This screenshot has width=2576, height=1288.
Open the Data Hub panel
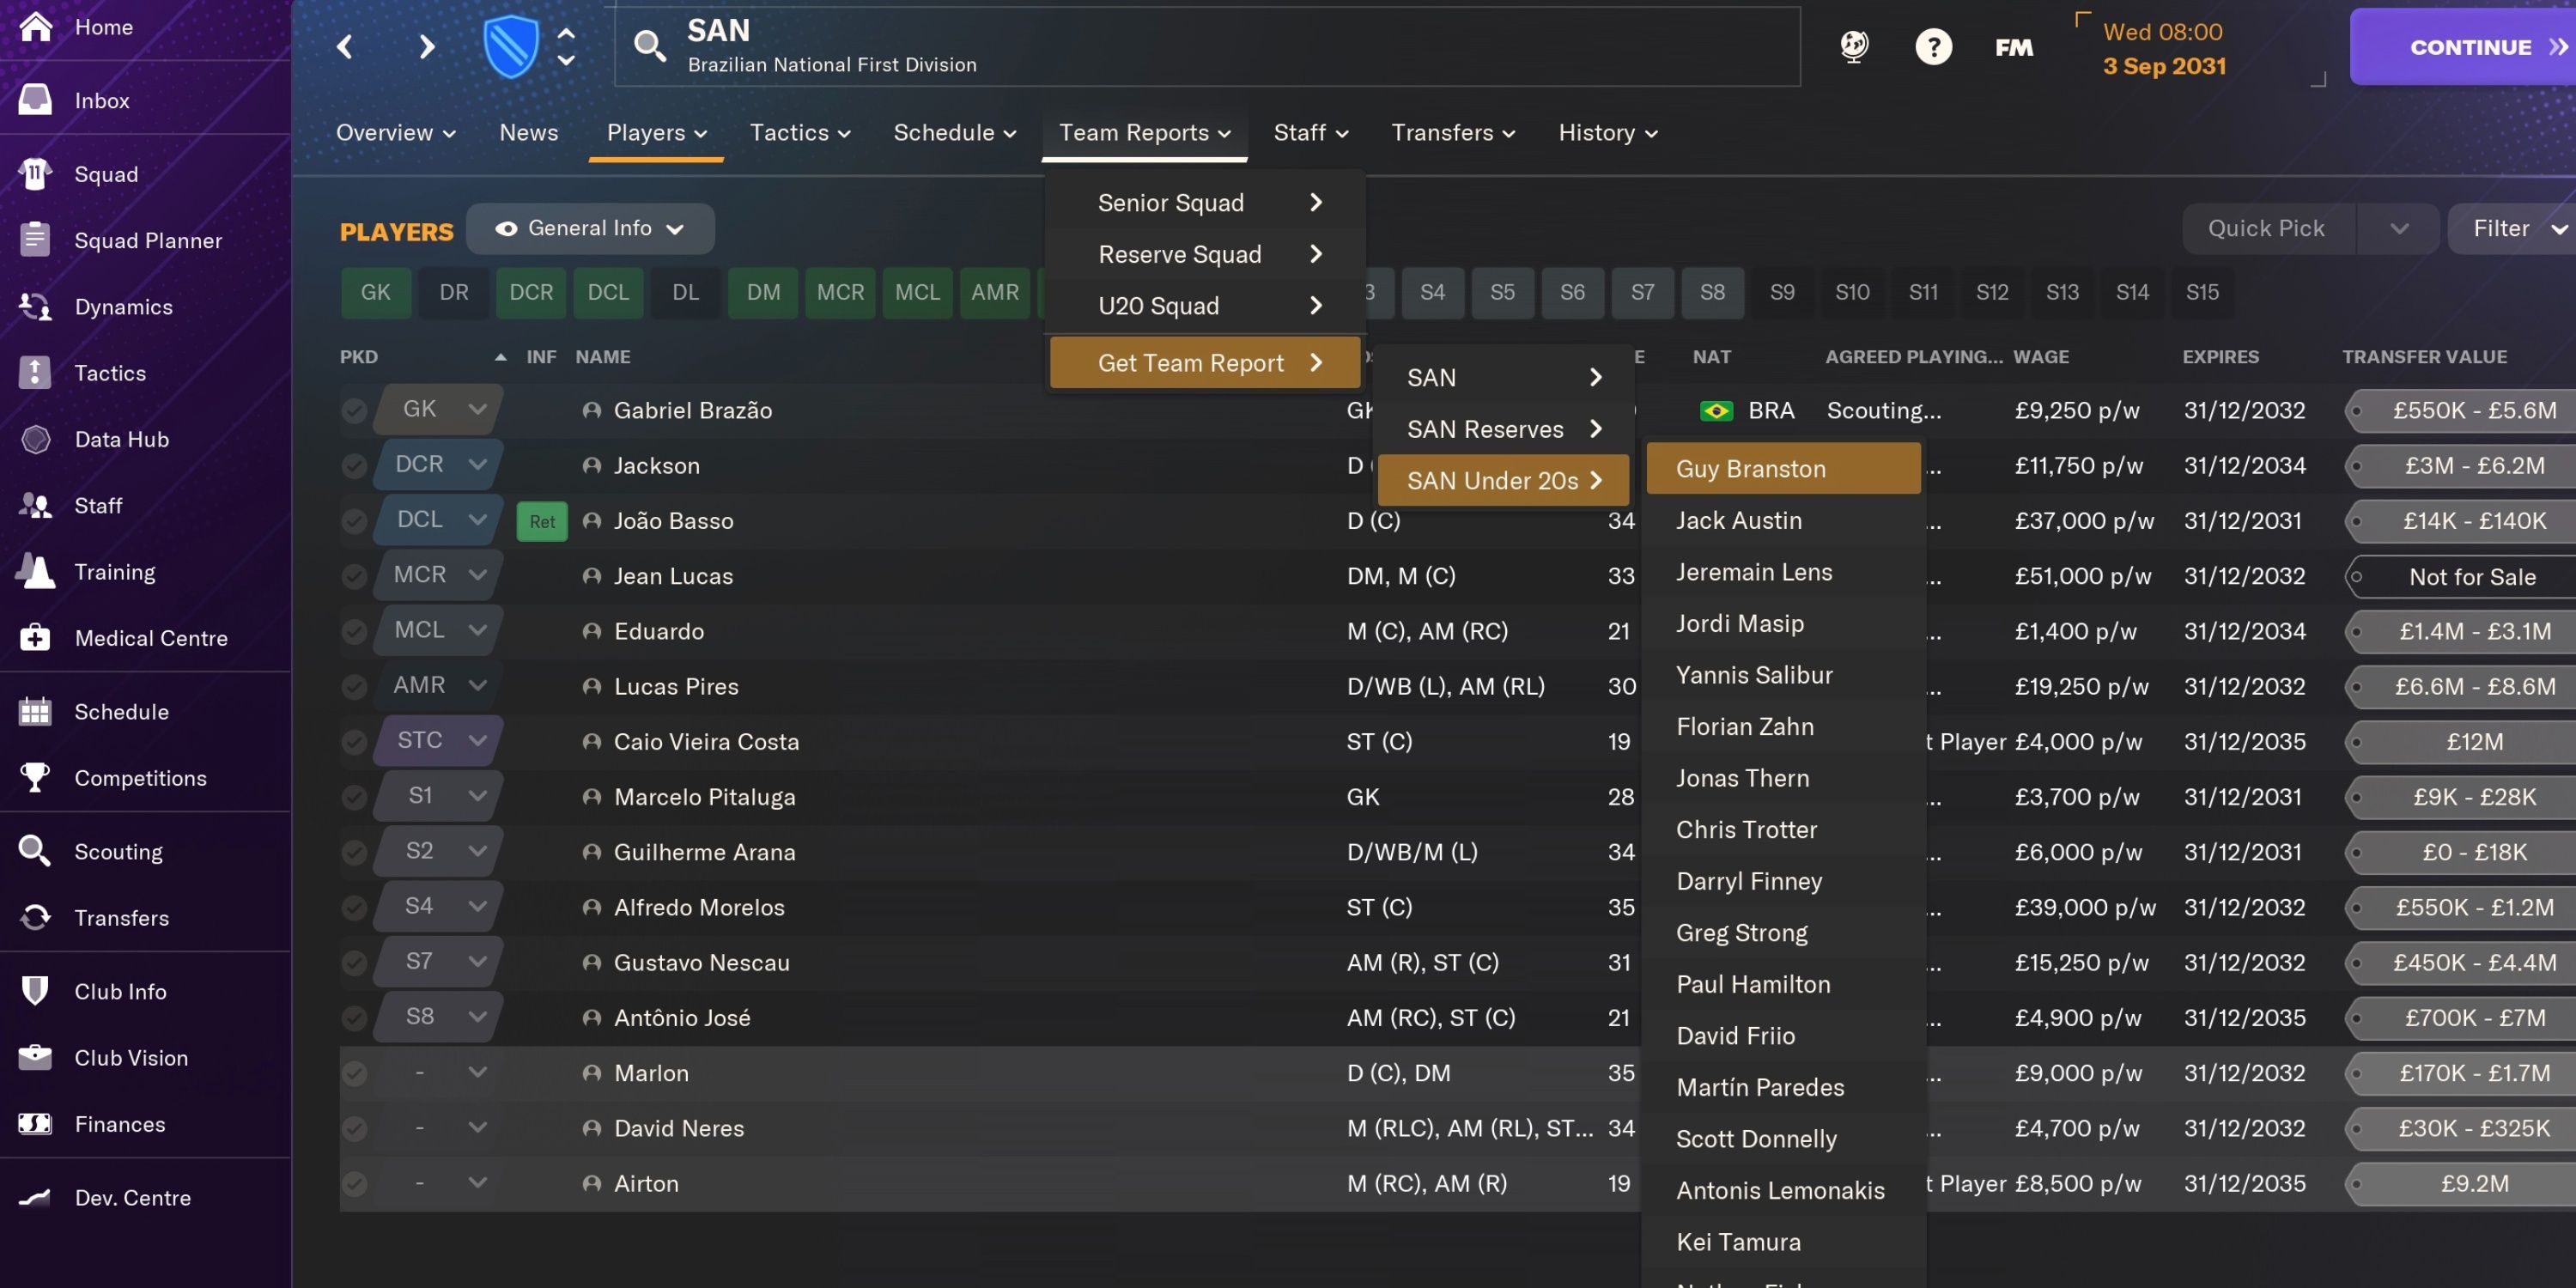coord(123,439)
